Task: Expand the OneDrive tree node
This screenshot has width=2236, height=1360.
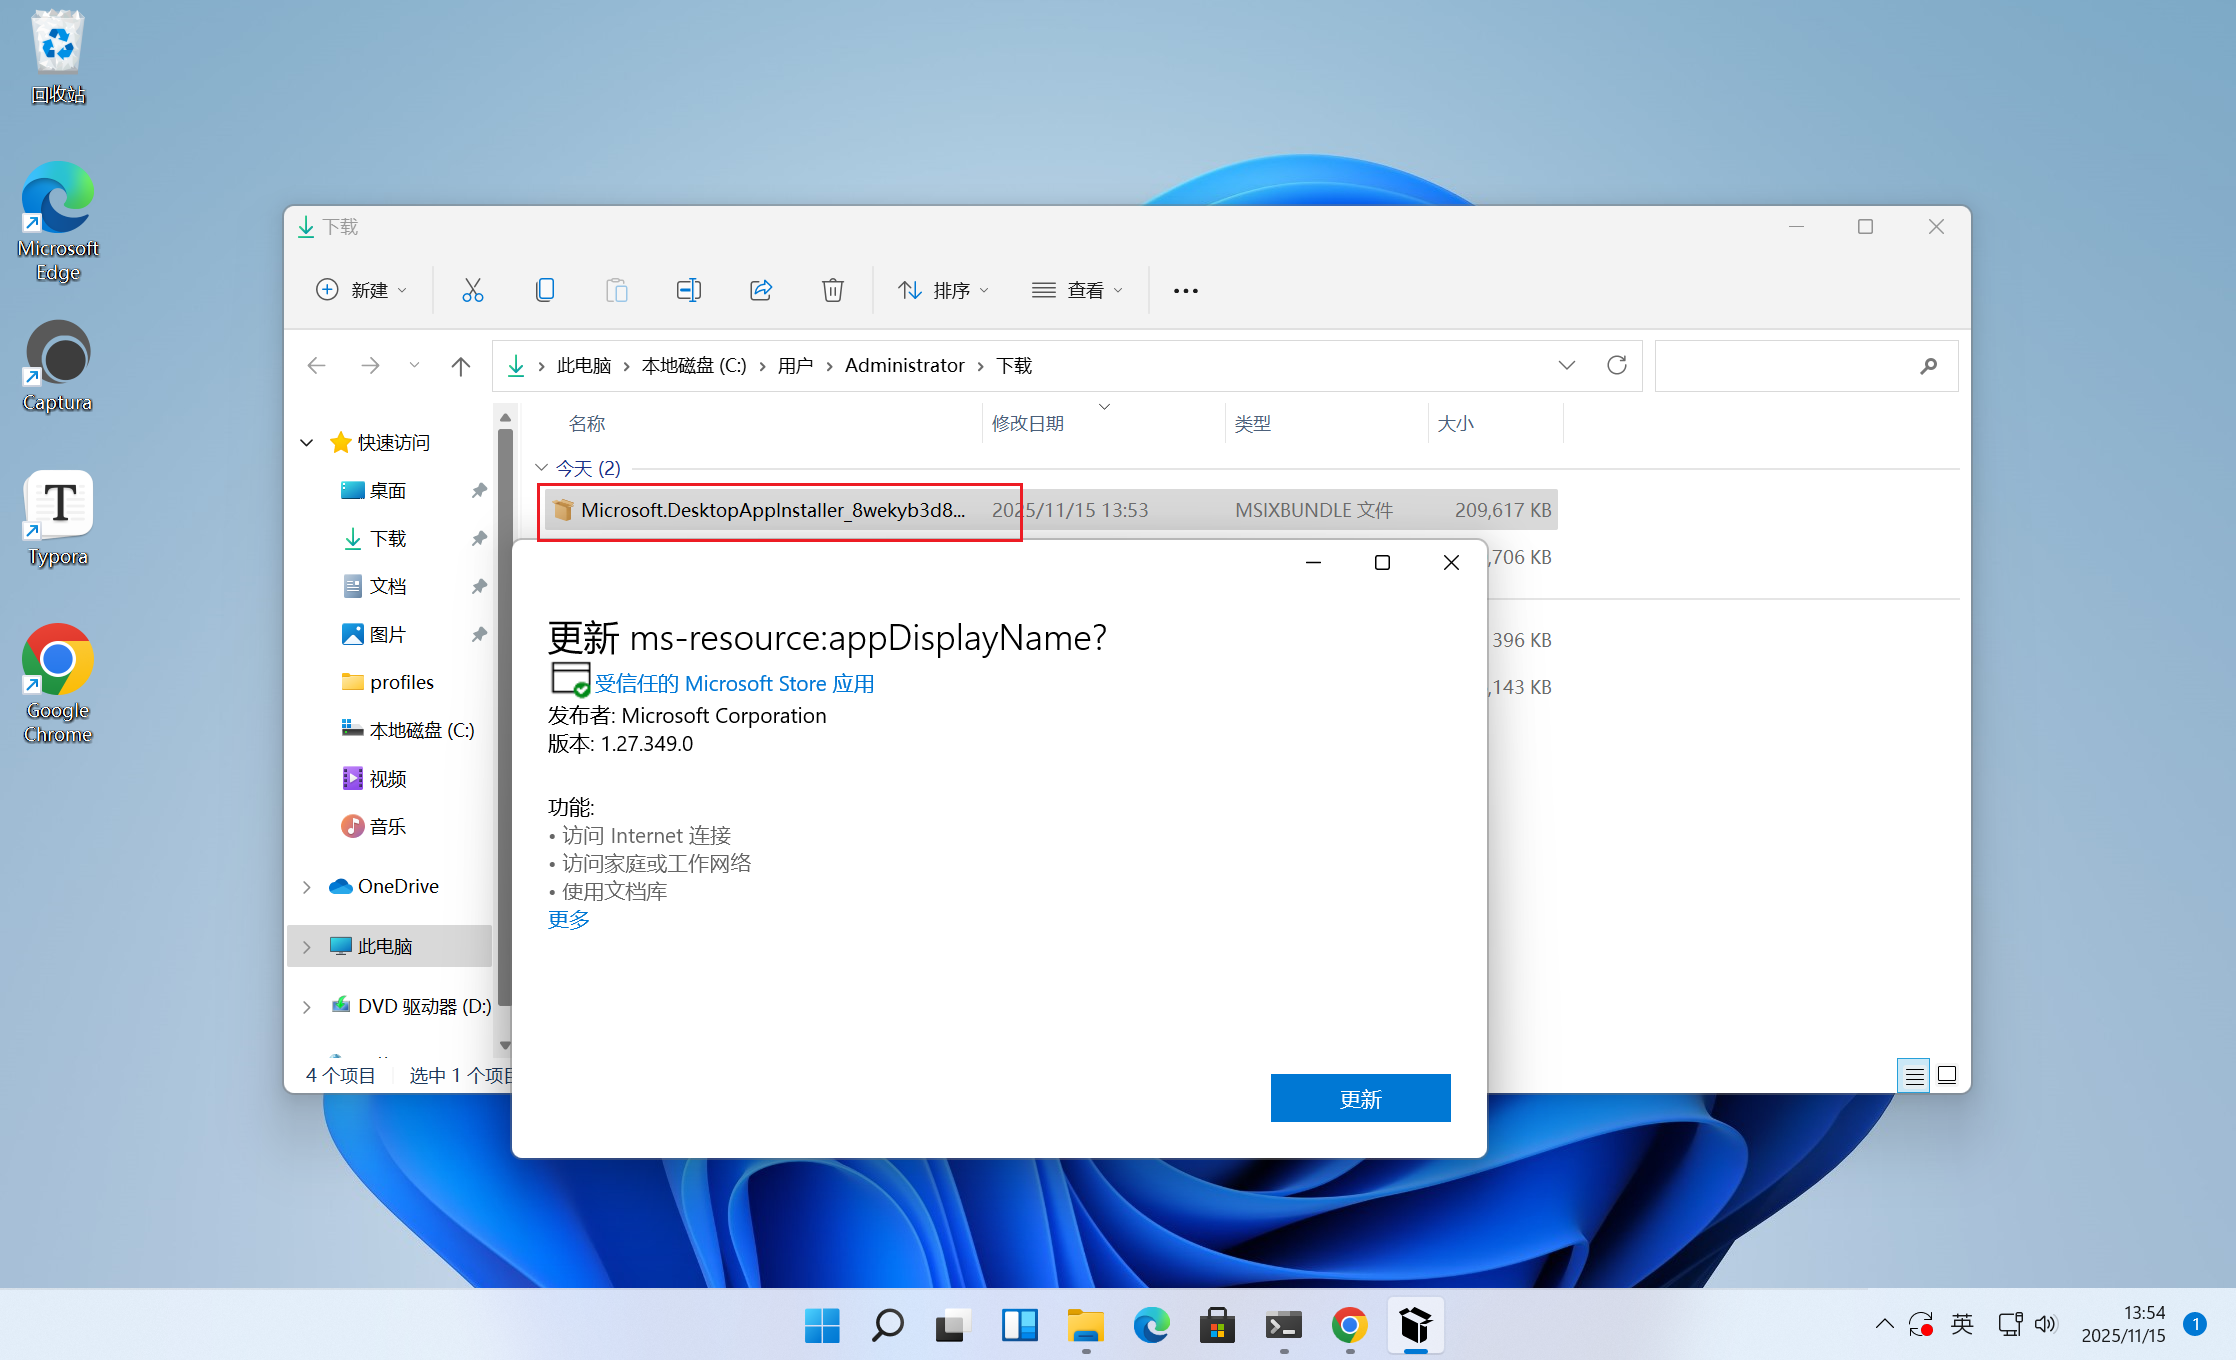Action: [x=307, y=887]
